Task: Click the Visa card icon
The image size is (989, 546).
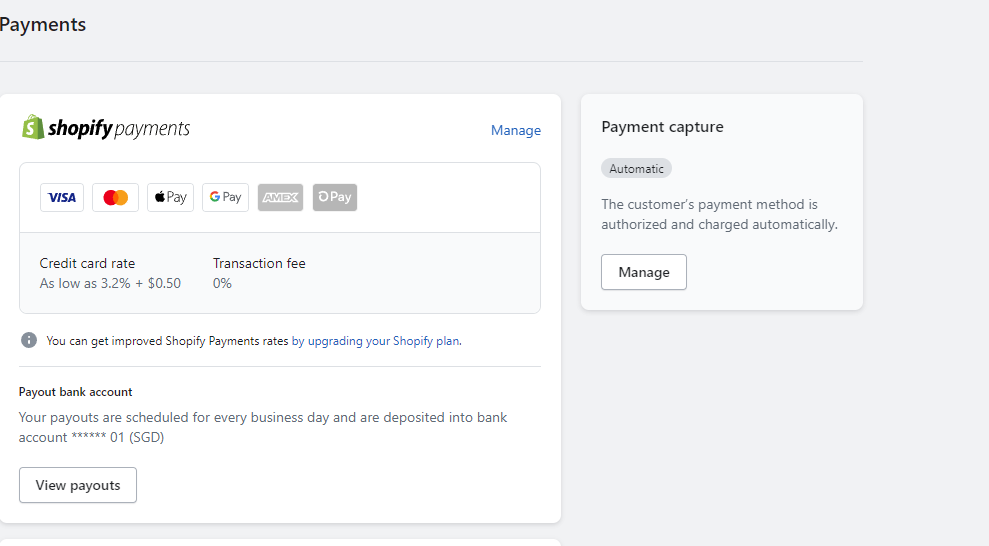Action: pyautogui.click(x=62, y=198)
